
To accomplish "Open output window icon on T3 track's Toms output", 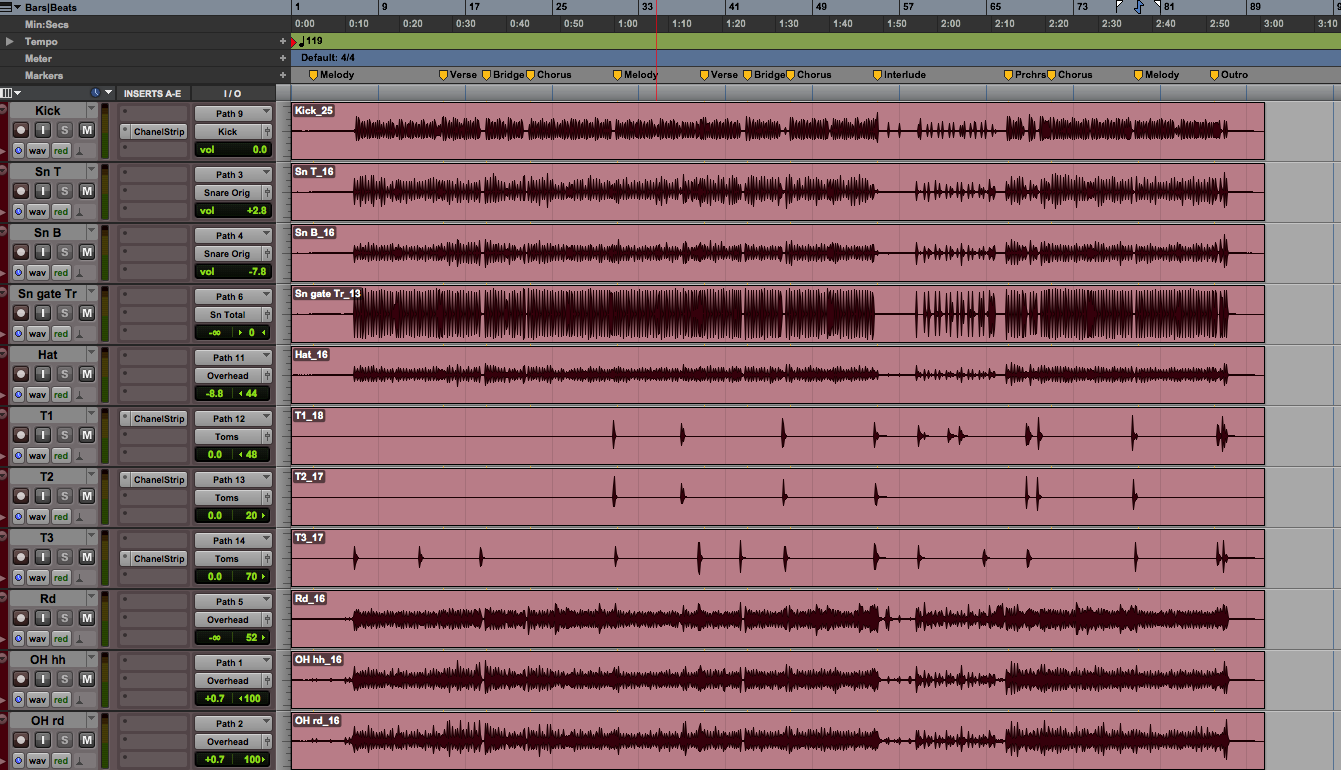I will click(267, 559).
